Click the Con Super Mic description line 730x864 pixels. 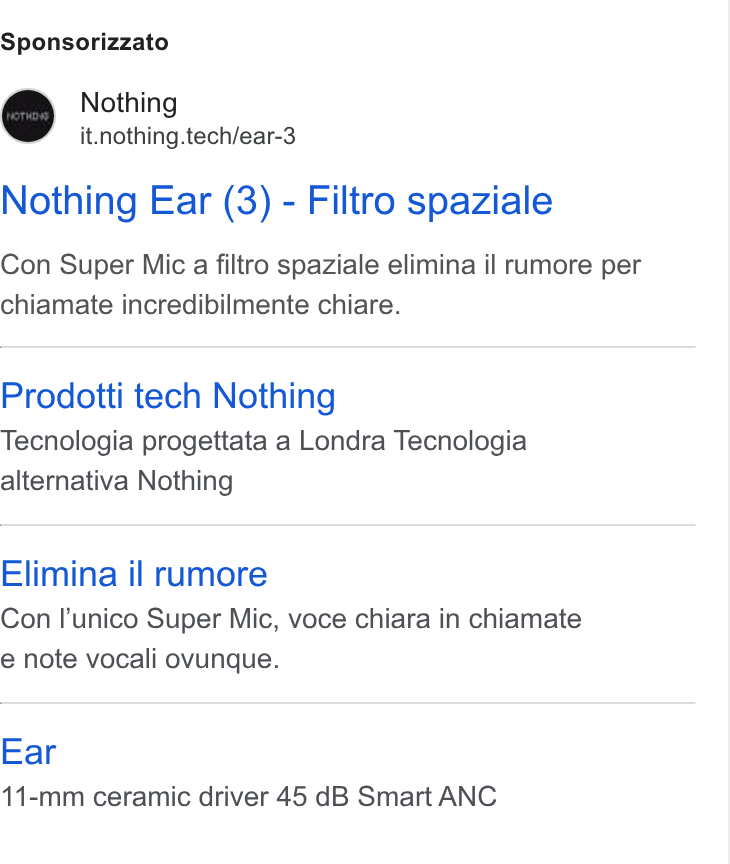[x=321, y=265]
